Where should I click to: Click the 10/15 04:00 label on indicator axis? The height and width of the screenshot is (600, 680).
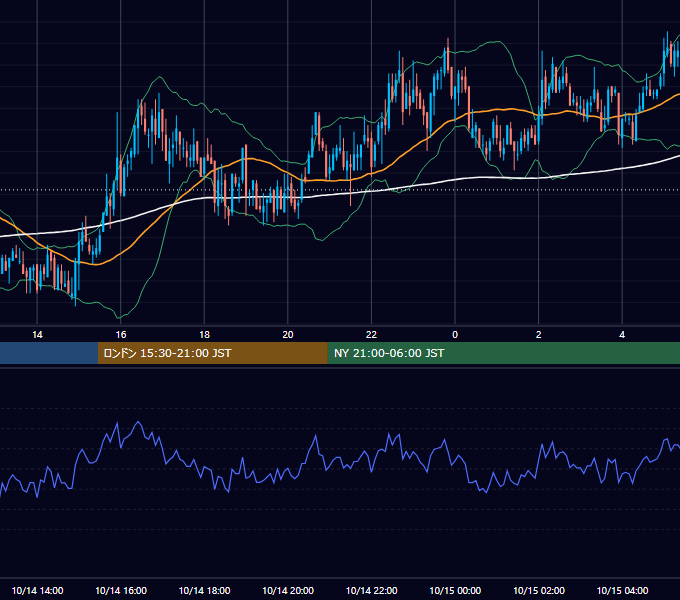pos(622,590)
